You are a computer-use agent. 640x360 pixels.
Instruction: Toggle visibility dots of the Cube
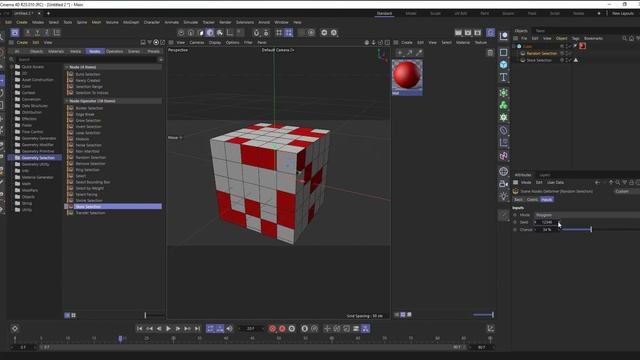click(567, 46)
